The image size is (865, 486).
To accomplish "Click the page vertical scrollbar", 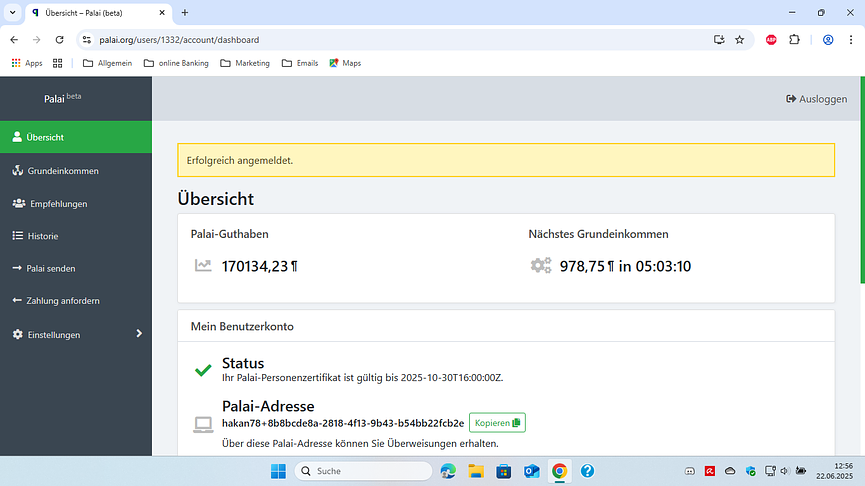I will [x=862, y=180].
